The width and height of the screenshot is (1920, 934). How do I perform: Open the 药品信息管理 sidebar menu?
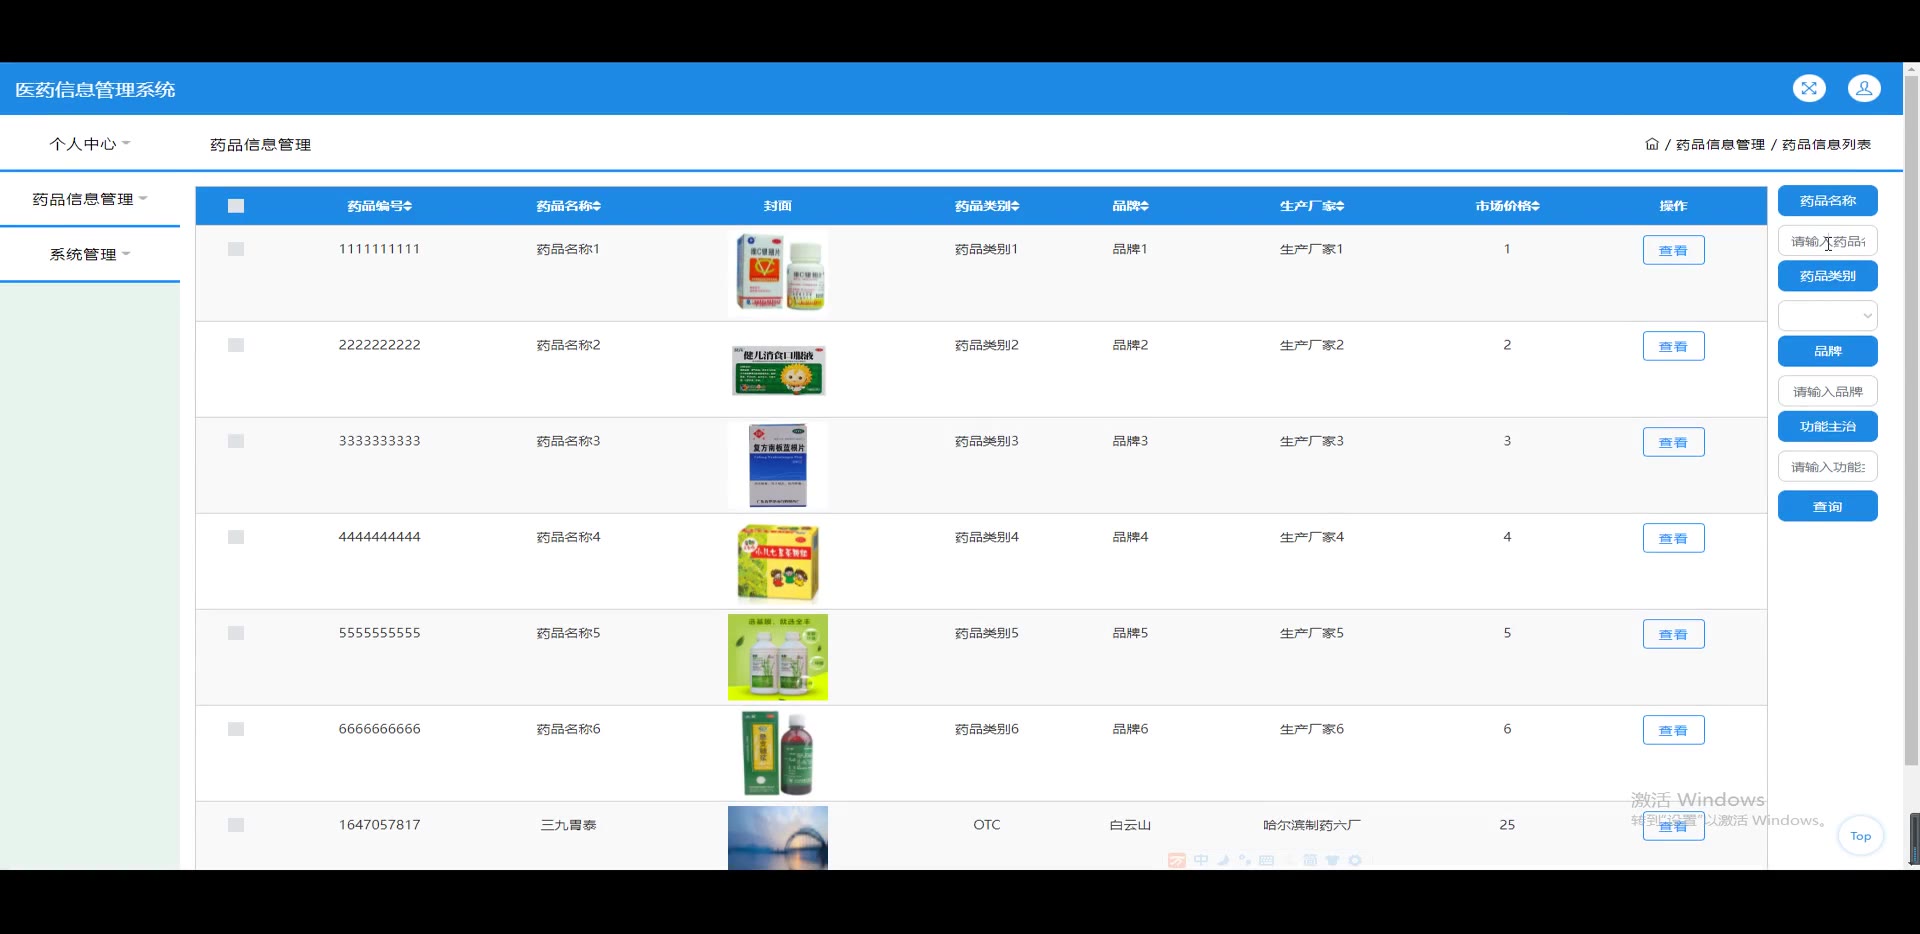pyautogui.click(x=90, y=199)
